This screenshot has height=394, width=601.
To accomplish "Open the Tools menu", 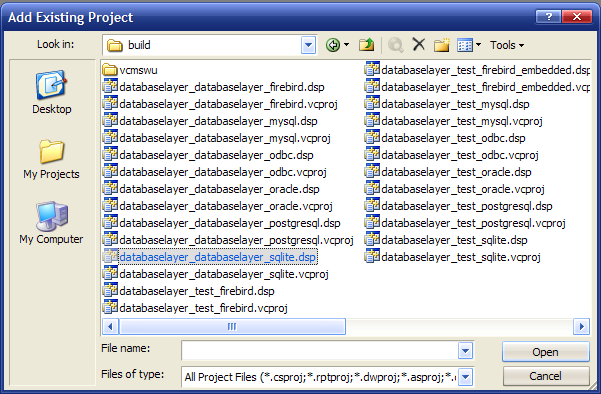I will point(507,45).
